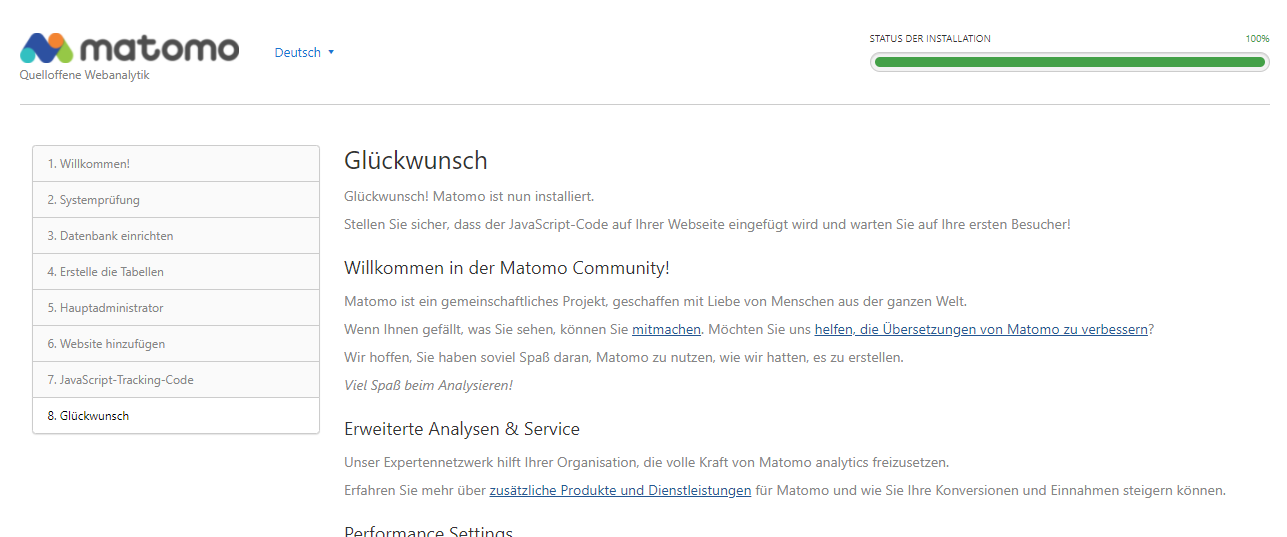This screenshot has height=537, width=1287.
Task: Click the Quelloffene Webanalytik tagline
Action: pyautogui.click(x=85, y=75)
